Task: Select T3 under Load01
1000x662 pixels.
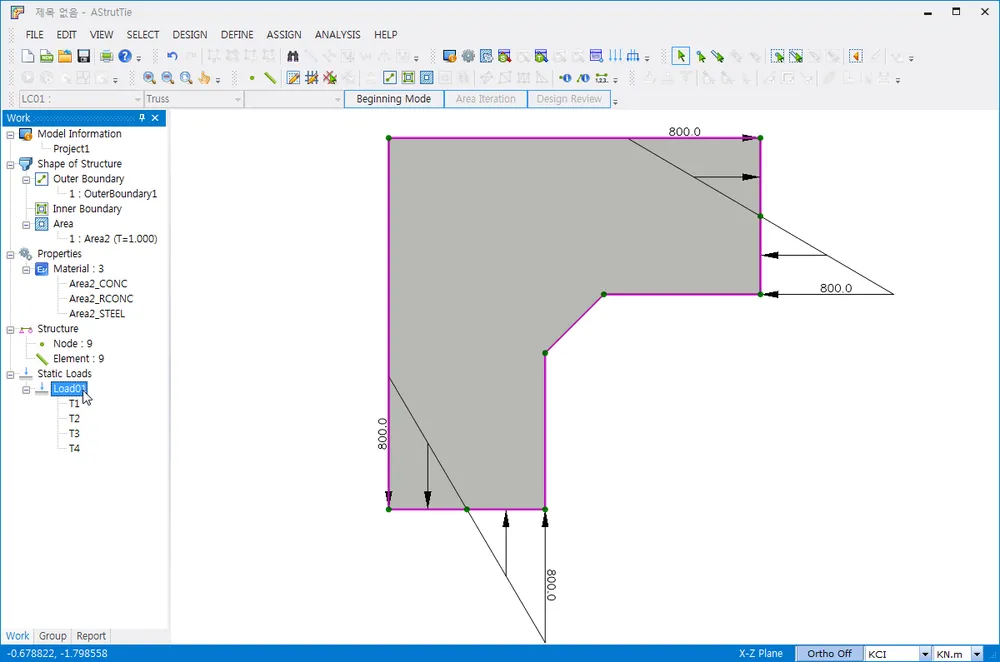Action: (x=75, y=434)
